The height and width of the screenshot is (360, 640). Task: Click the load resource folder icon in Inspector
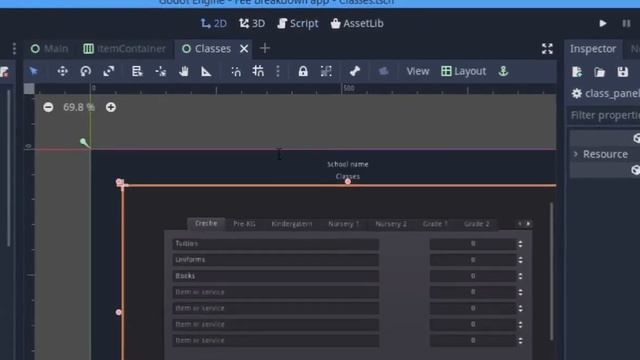(x=600, y=72)
